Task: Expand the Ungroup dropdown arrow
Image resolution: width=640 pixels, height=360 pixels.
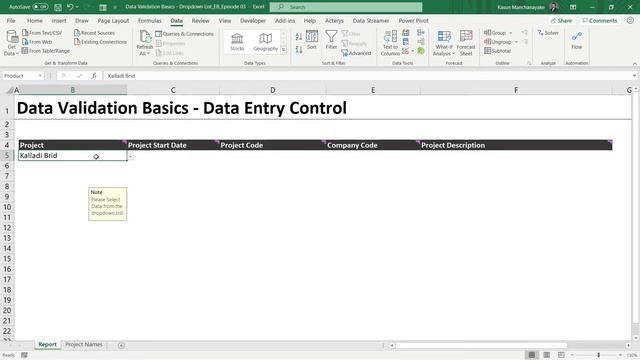Action: (x=516, y=42)
